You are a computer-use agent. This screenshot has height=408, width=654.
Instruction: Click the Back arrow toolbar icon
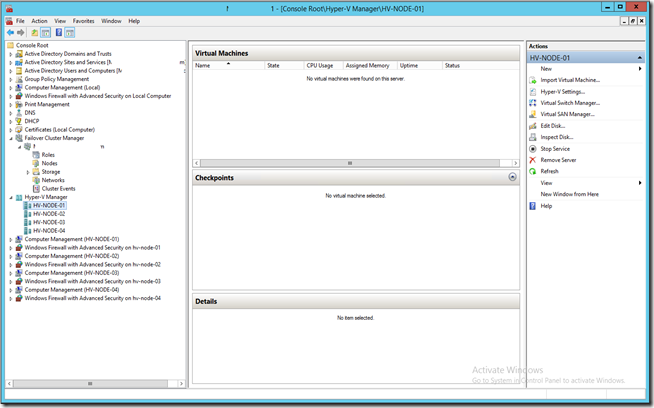pos(10,33)
